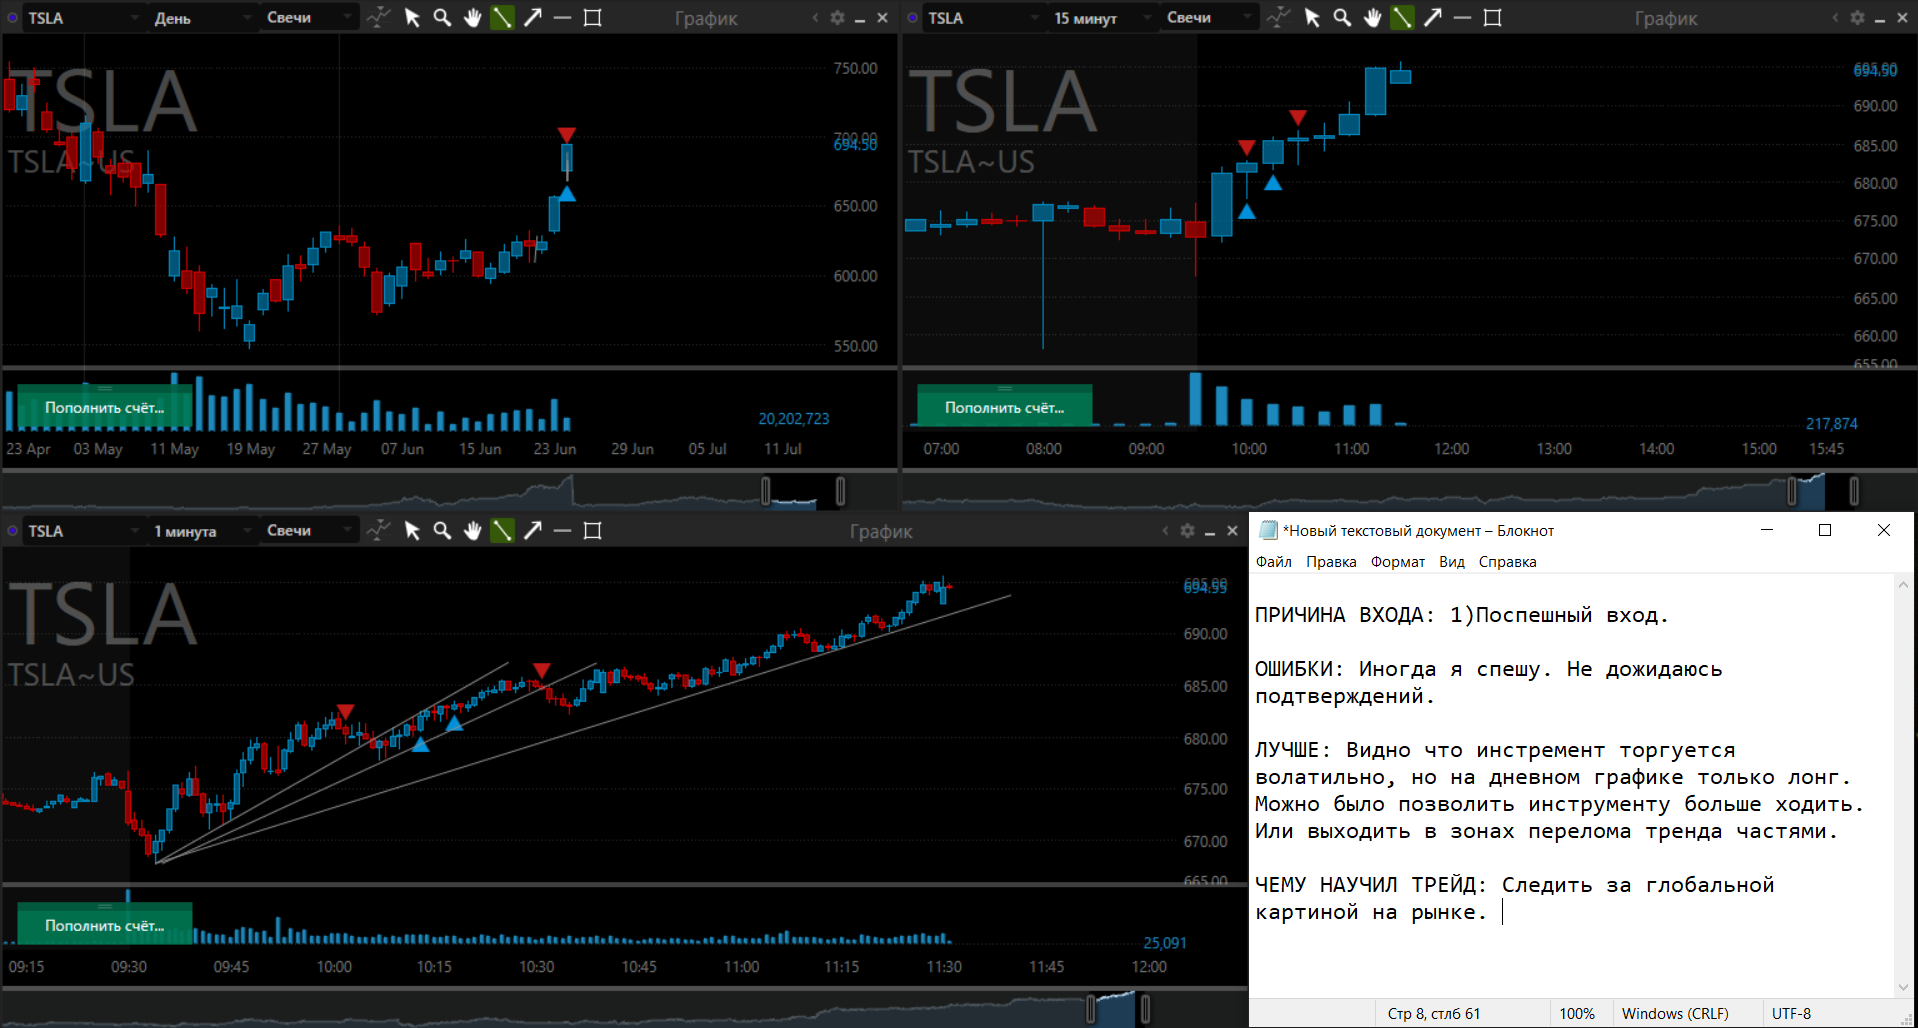Viewport: 1918px width, 1028px height.
Task: Open the День timeframe dropdown
Action: point(202,17)
